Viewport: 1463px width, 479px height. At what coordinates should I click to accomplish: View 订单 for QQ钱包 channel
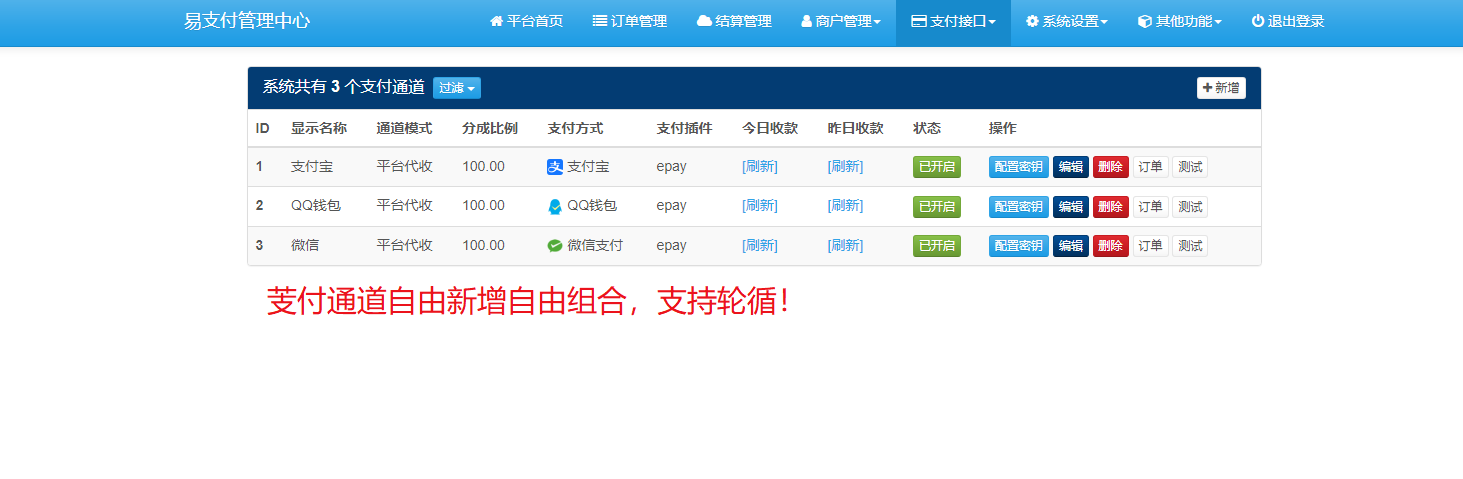[1151, 207]
